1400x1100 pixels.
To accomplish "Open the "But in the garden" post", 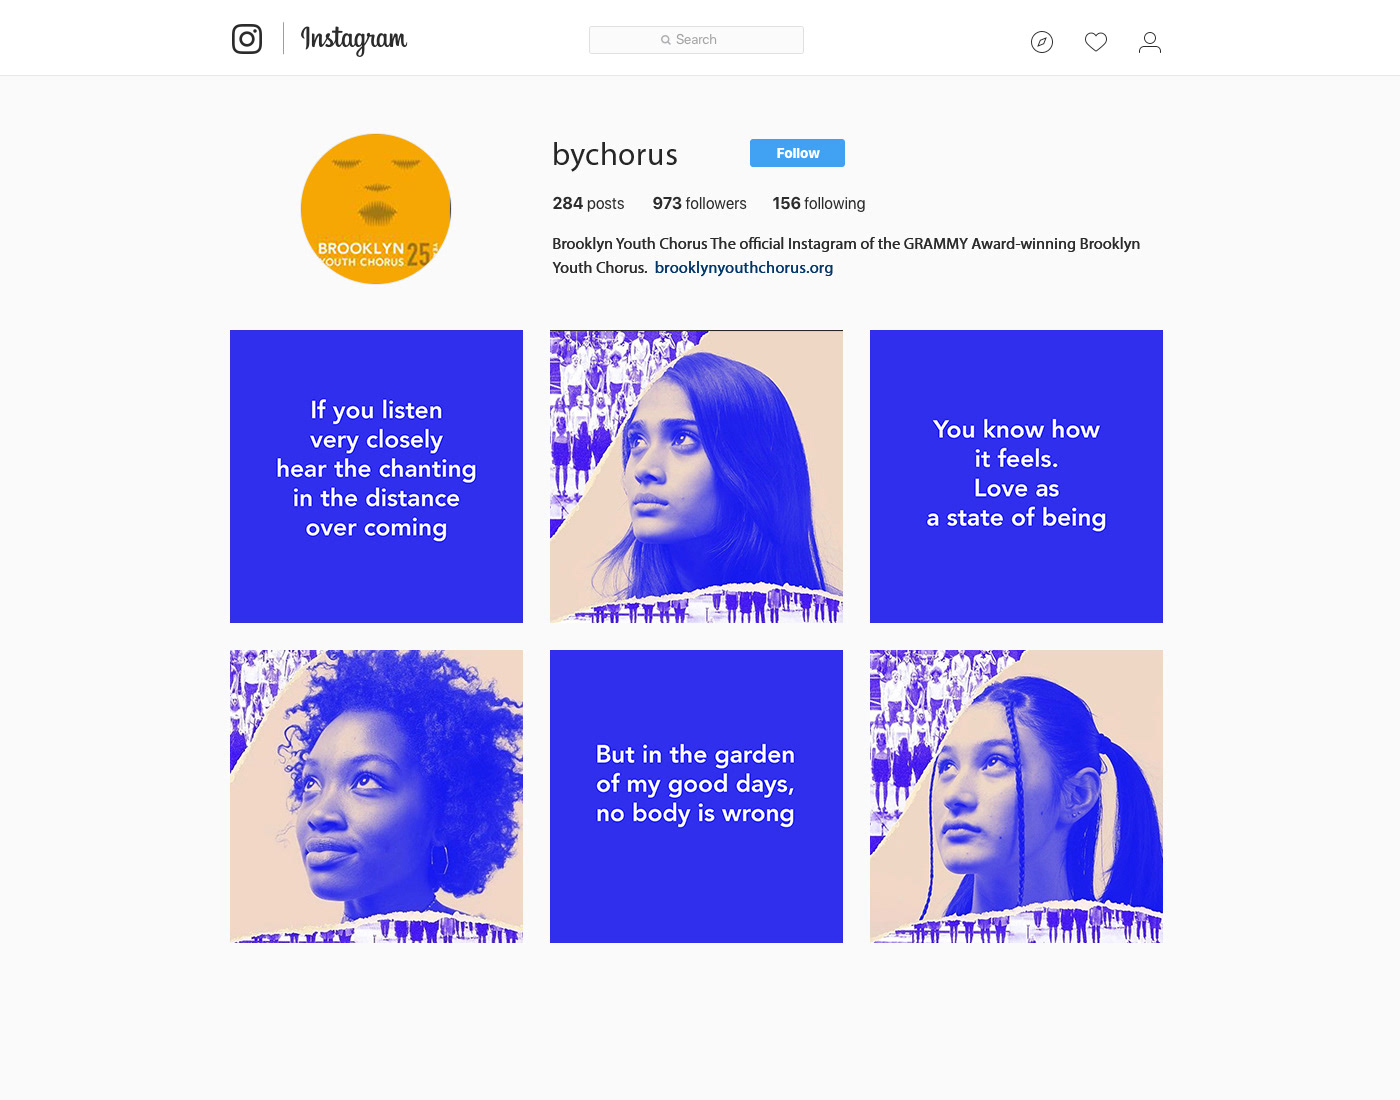I will pyautogui.click(x=696, y=796).
